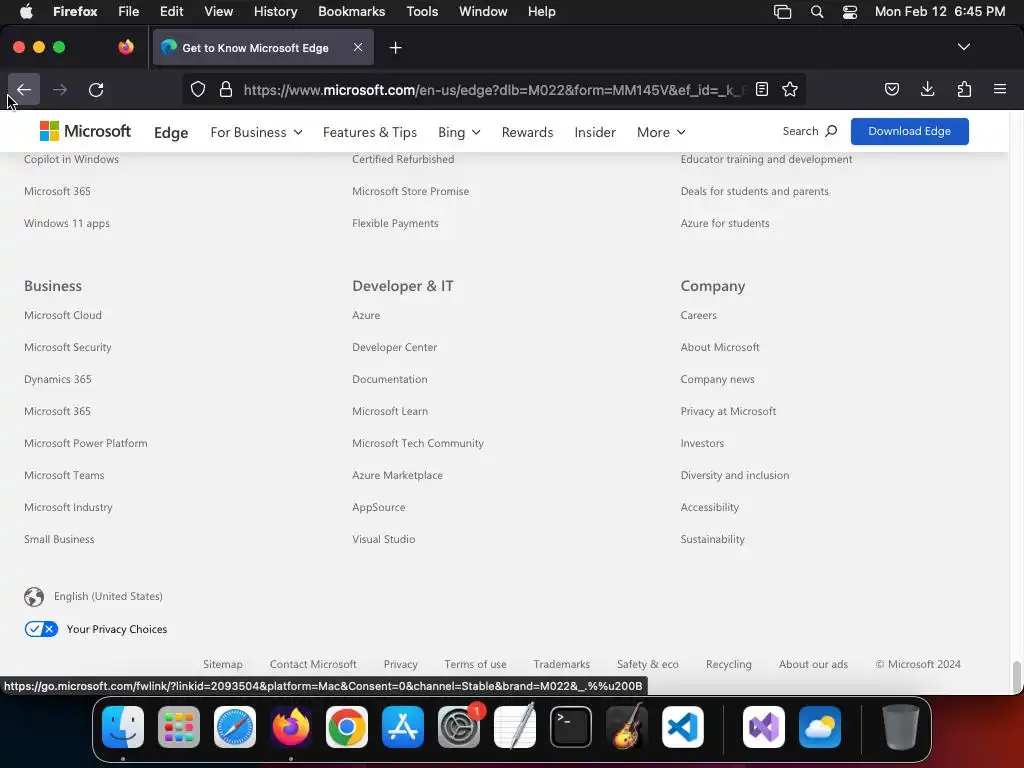
Task: Open the Apple menu
Action: coord(26,12)
